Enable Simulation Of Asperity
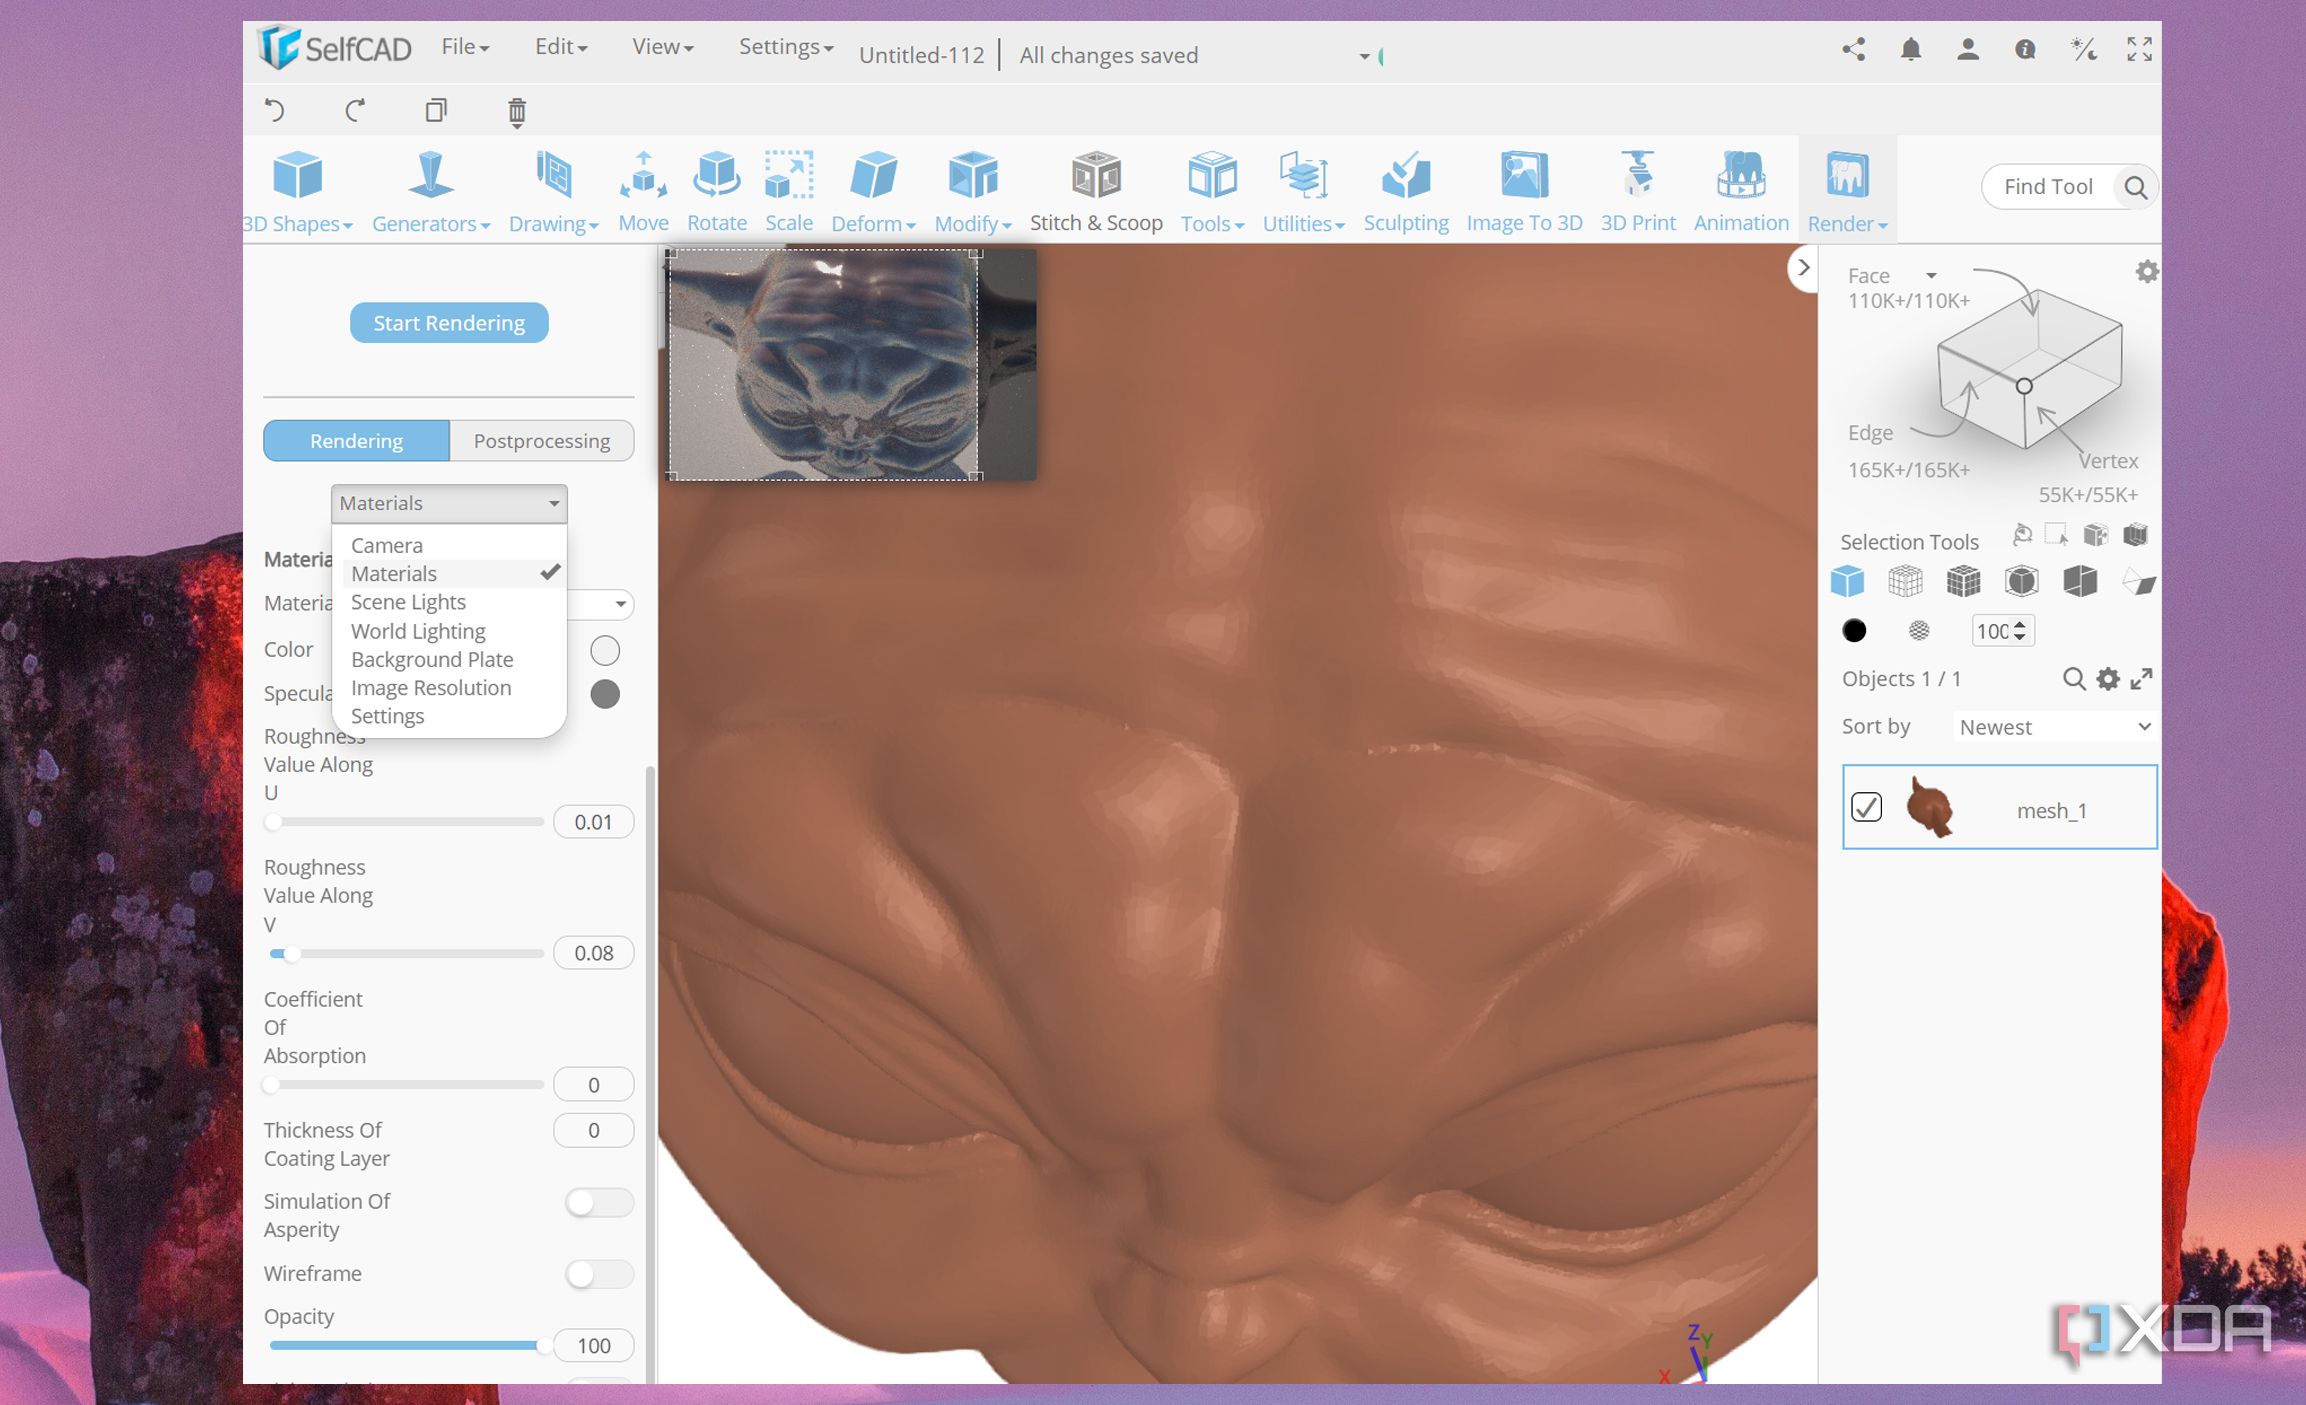 (596, 1202)
